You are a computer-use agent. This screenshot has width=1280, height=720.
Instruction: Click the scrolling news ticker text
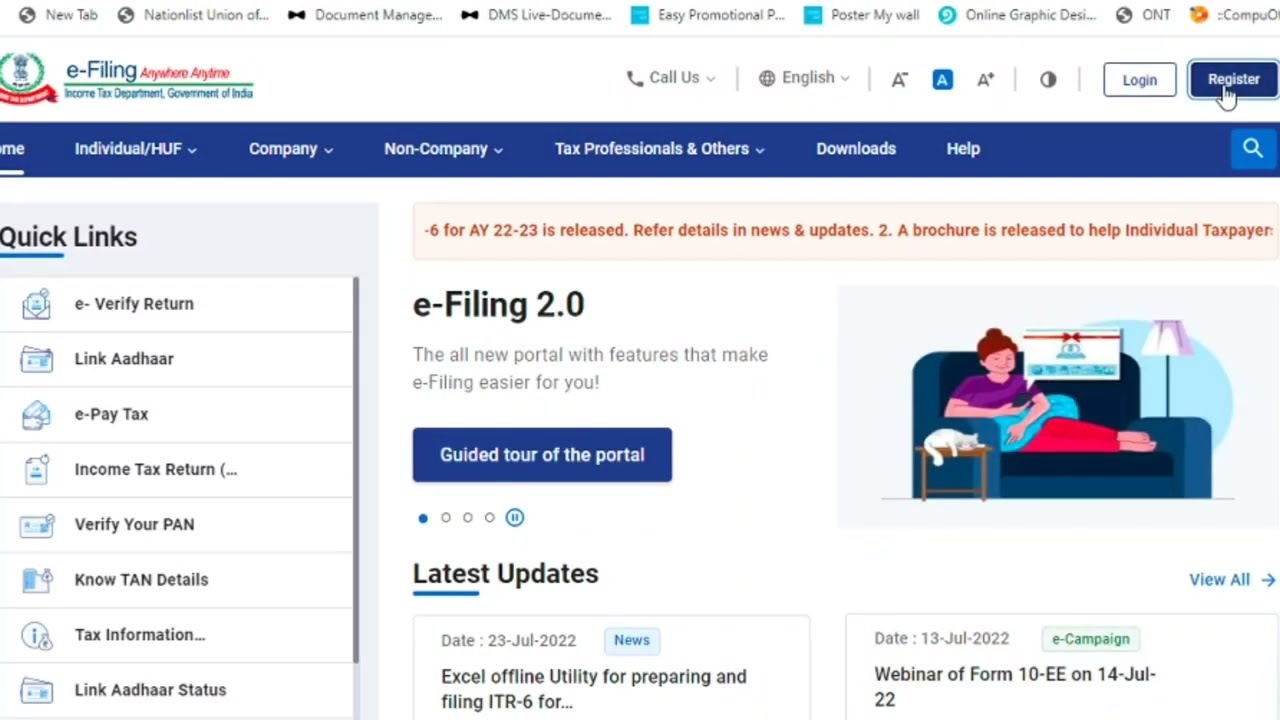click(847, 230)
